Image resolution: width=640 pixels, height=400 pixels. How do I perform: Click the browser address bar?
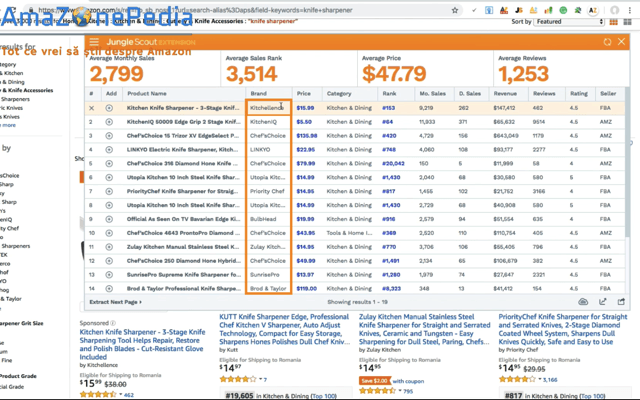click(300, 9)
